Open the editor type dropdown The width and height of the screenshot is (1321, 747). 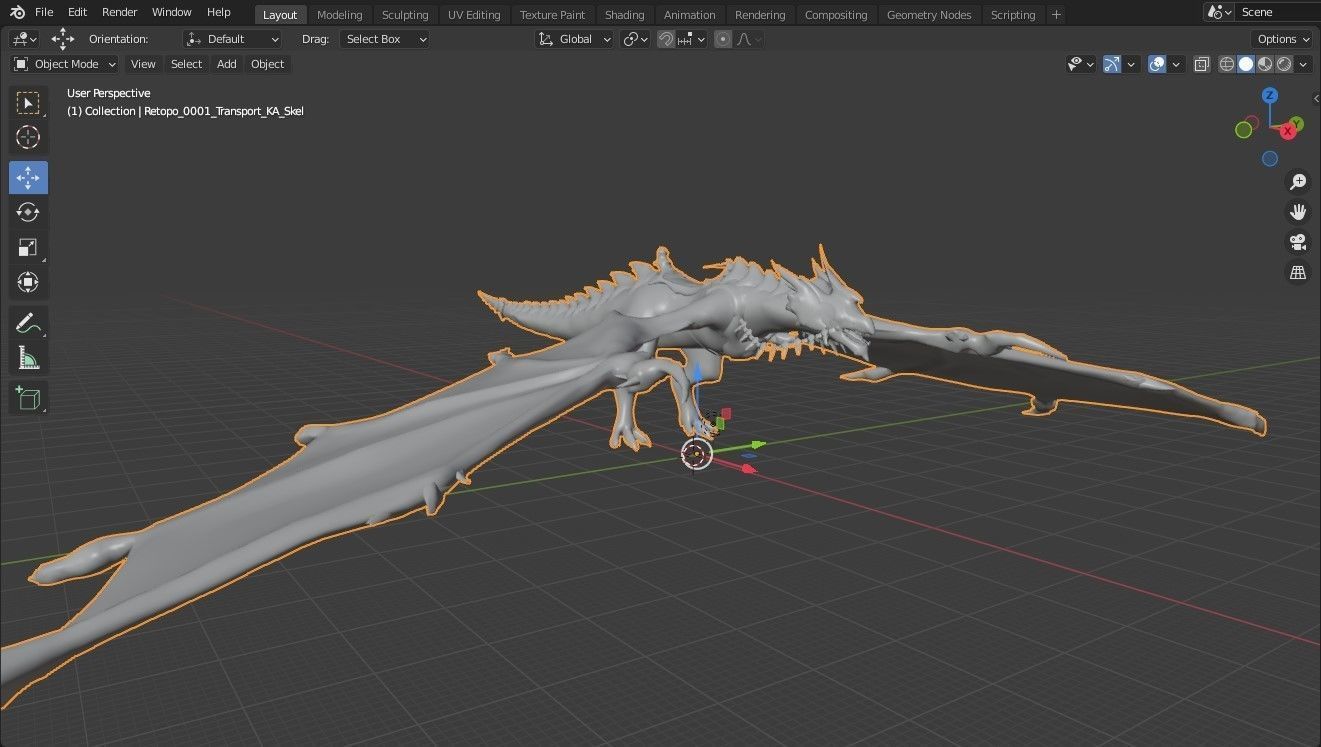[x=24, y=39]
